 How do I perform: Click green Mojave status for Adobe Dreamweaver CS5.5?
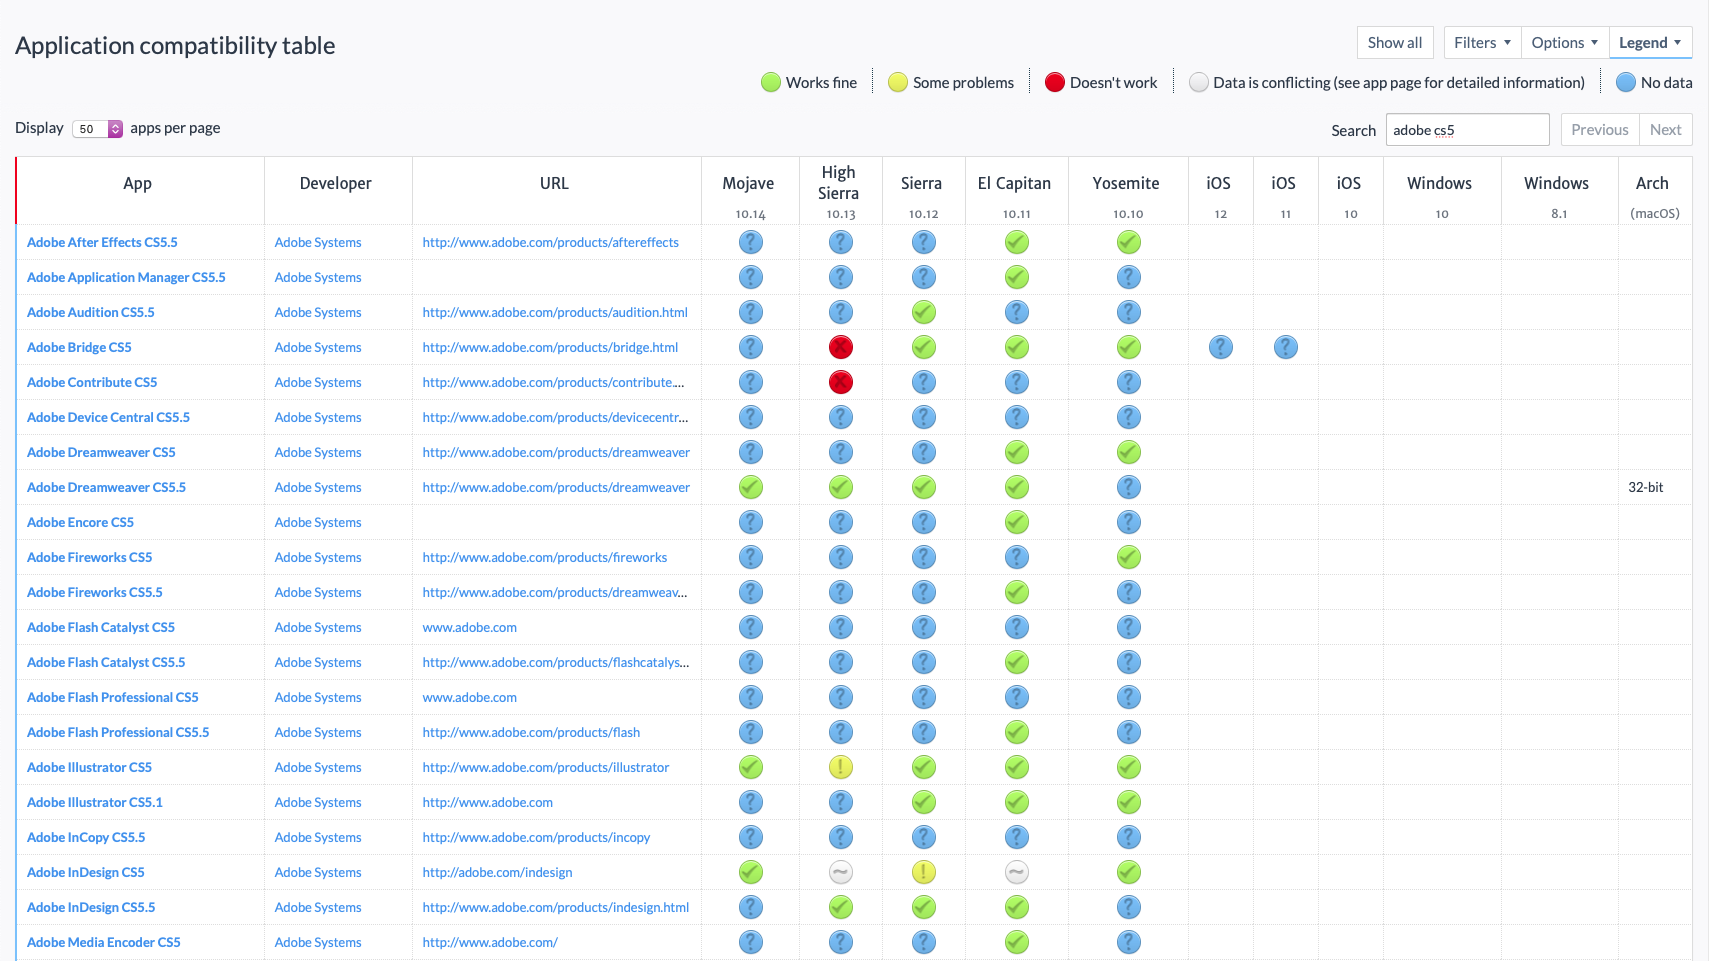751,487
